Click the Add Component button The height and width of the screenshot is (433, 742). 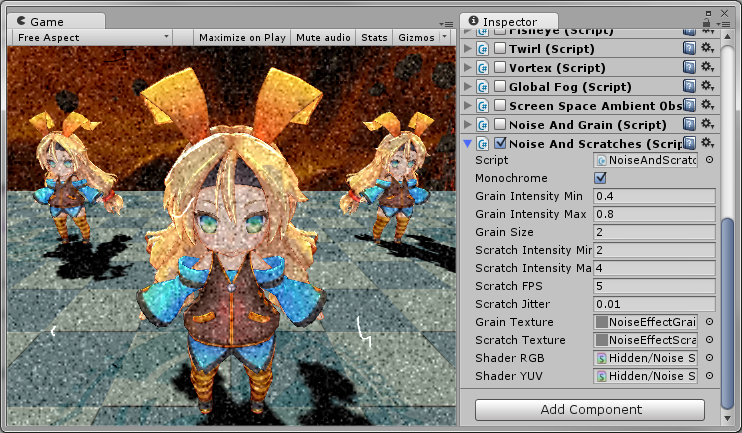(590, 409)
